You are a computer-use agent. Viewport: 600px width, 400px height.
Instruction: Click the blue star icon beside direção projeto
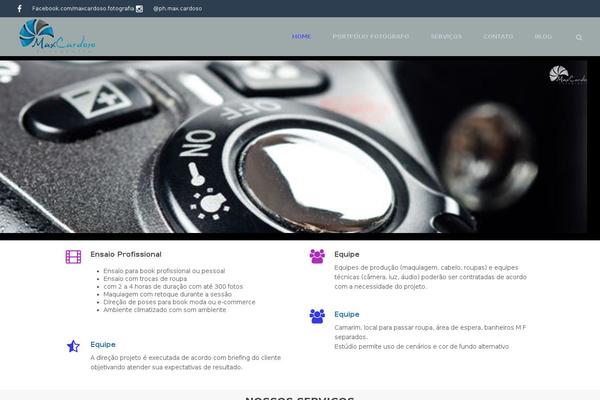[73, 346]
